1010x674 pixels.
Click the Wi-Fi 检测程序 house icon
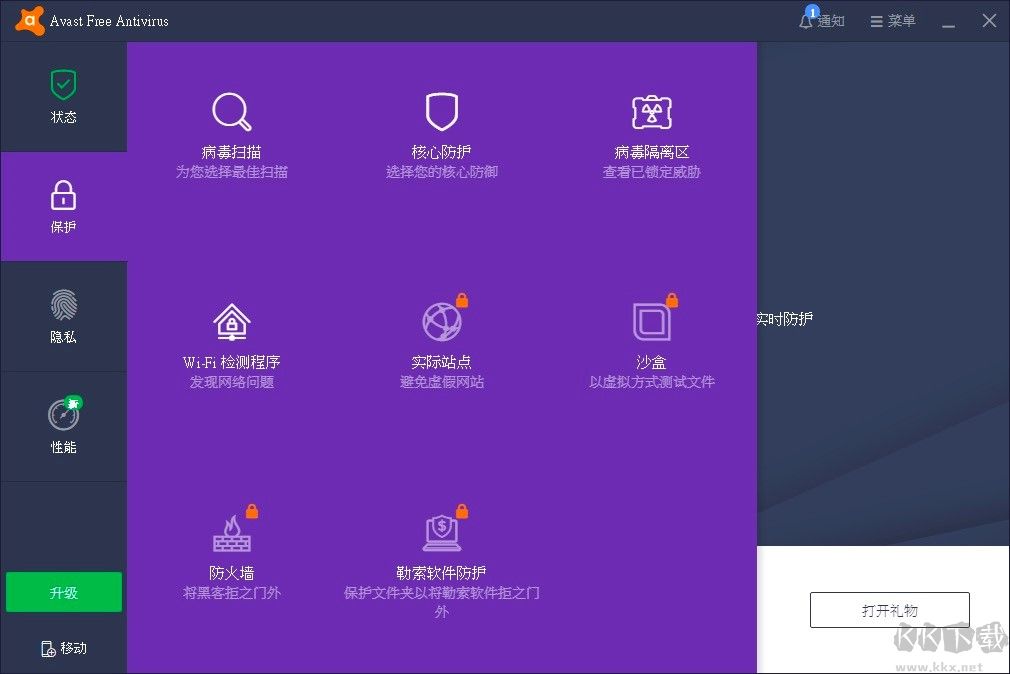(231, 322)
